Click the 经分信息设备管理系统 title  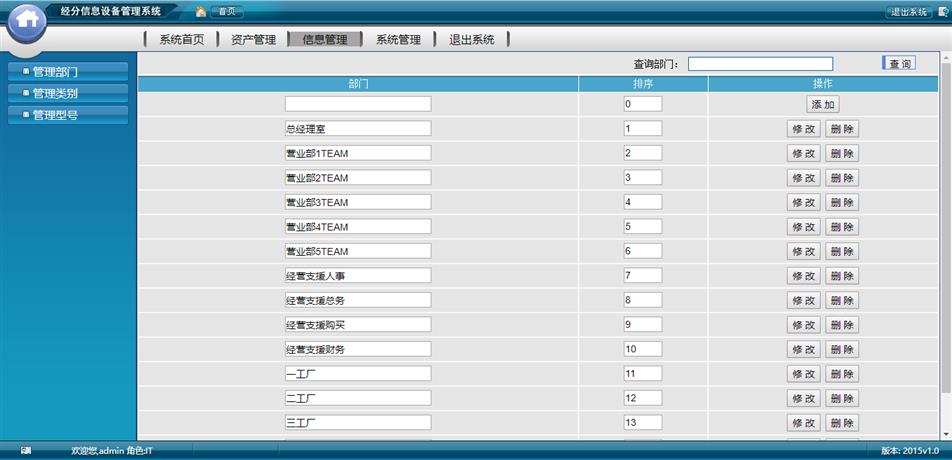coord(111,11)
